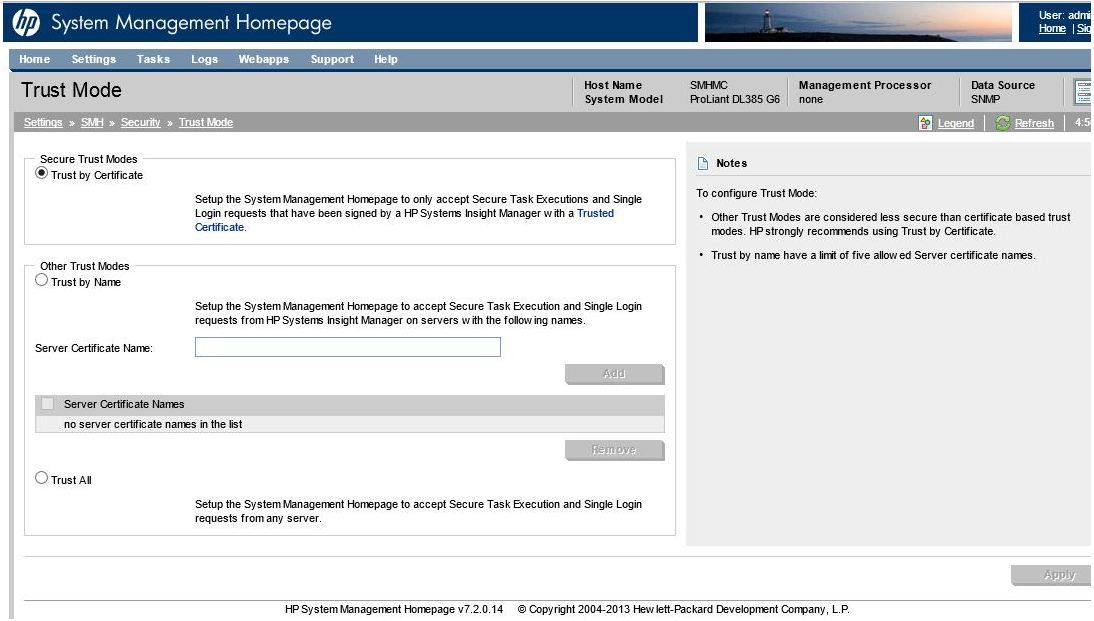Click the HP logo icon
This screenshot has height=621, width=1094.
(x=28, y=22)
